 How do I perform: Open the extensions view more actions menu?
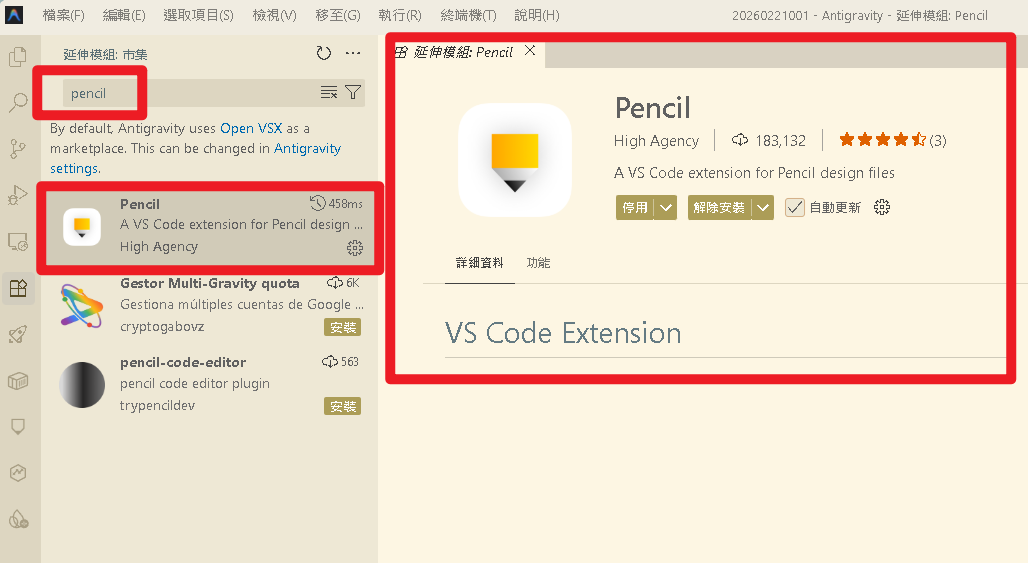click(353, 53)
